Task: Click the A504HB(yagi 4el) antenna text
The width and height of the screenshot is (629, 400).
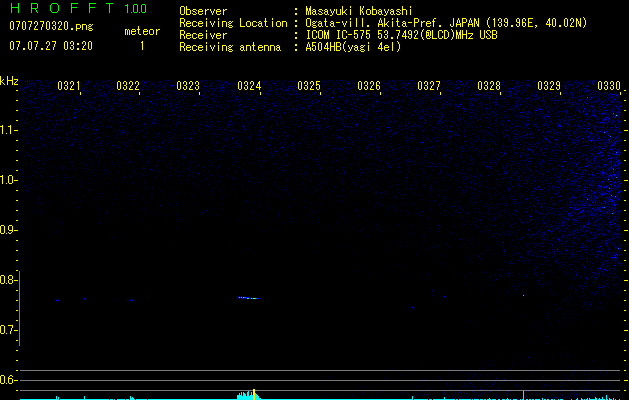Action: (353, 47)
